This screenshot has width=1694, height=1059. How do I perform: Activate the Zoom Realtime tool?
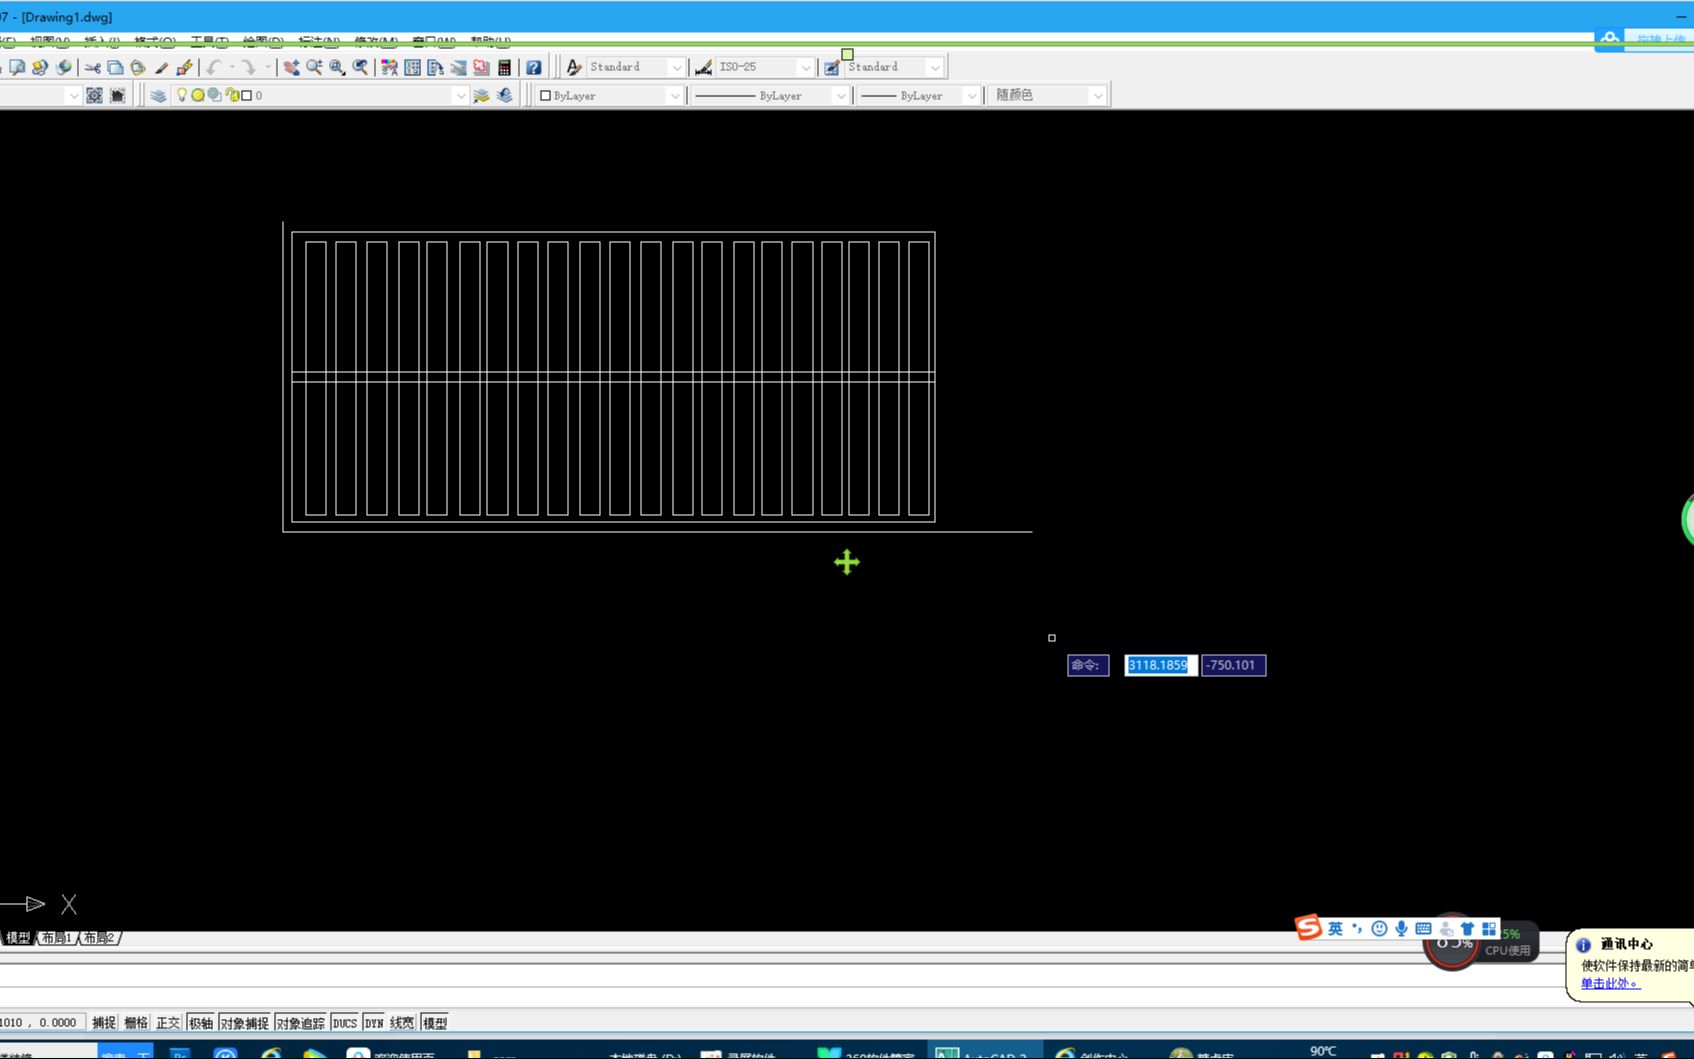pos(314,67)
